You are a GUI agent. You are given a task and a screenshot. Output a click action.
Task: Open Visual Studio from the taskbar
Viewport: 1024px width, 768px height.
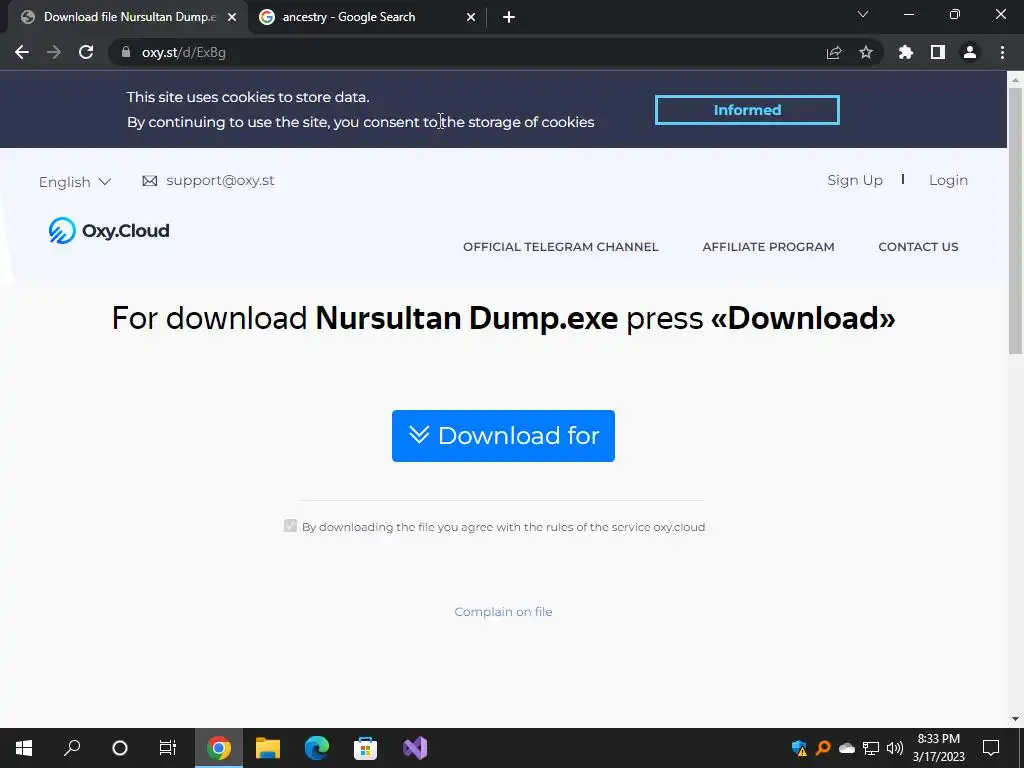point(415,748)
